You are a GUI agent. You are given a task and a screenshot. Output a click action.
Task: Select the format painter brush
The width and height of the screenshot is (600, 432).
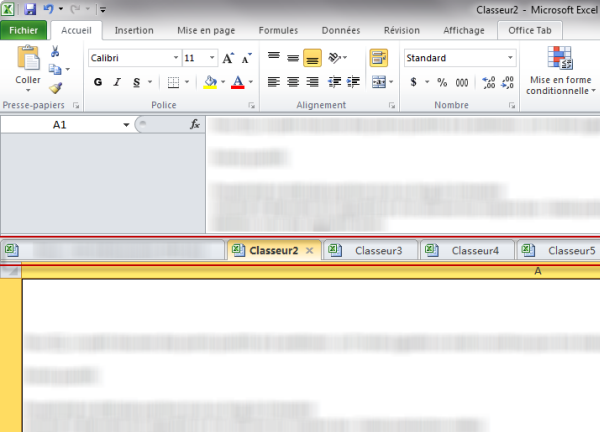coord(55,88)
